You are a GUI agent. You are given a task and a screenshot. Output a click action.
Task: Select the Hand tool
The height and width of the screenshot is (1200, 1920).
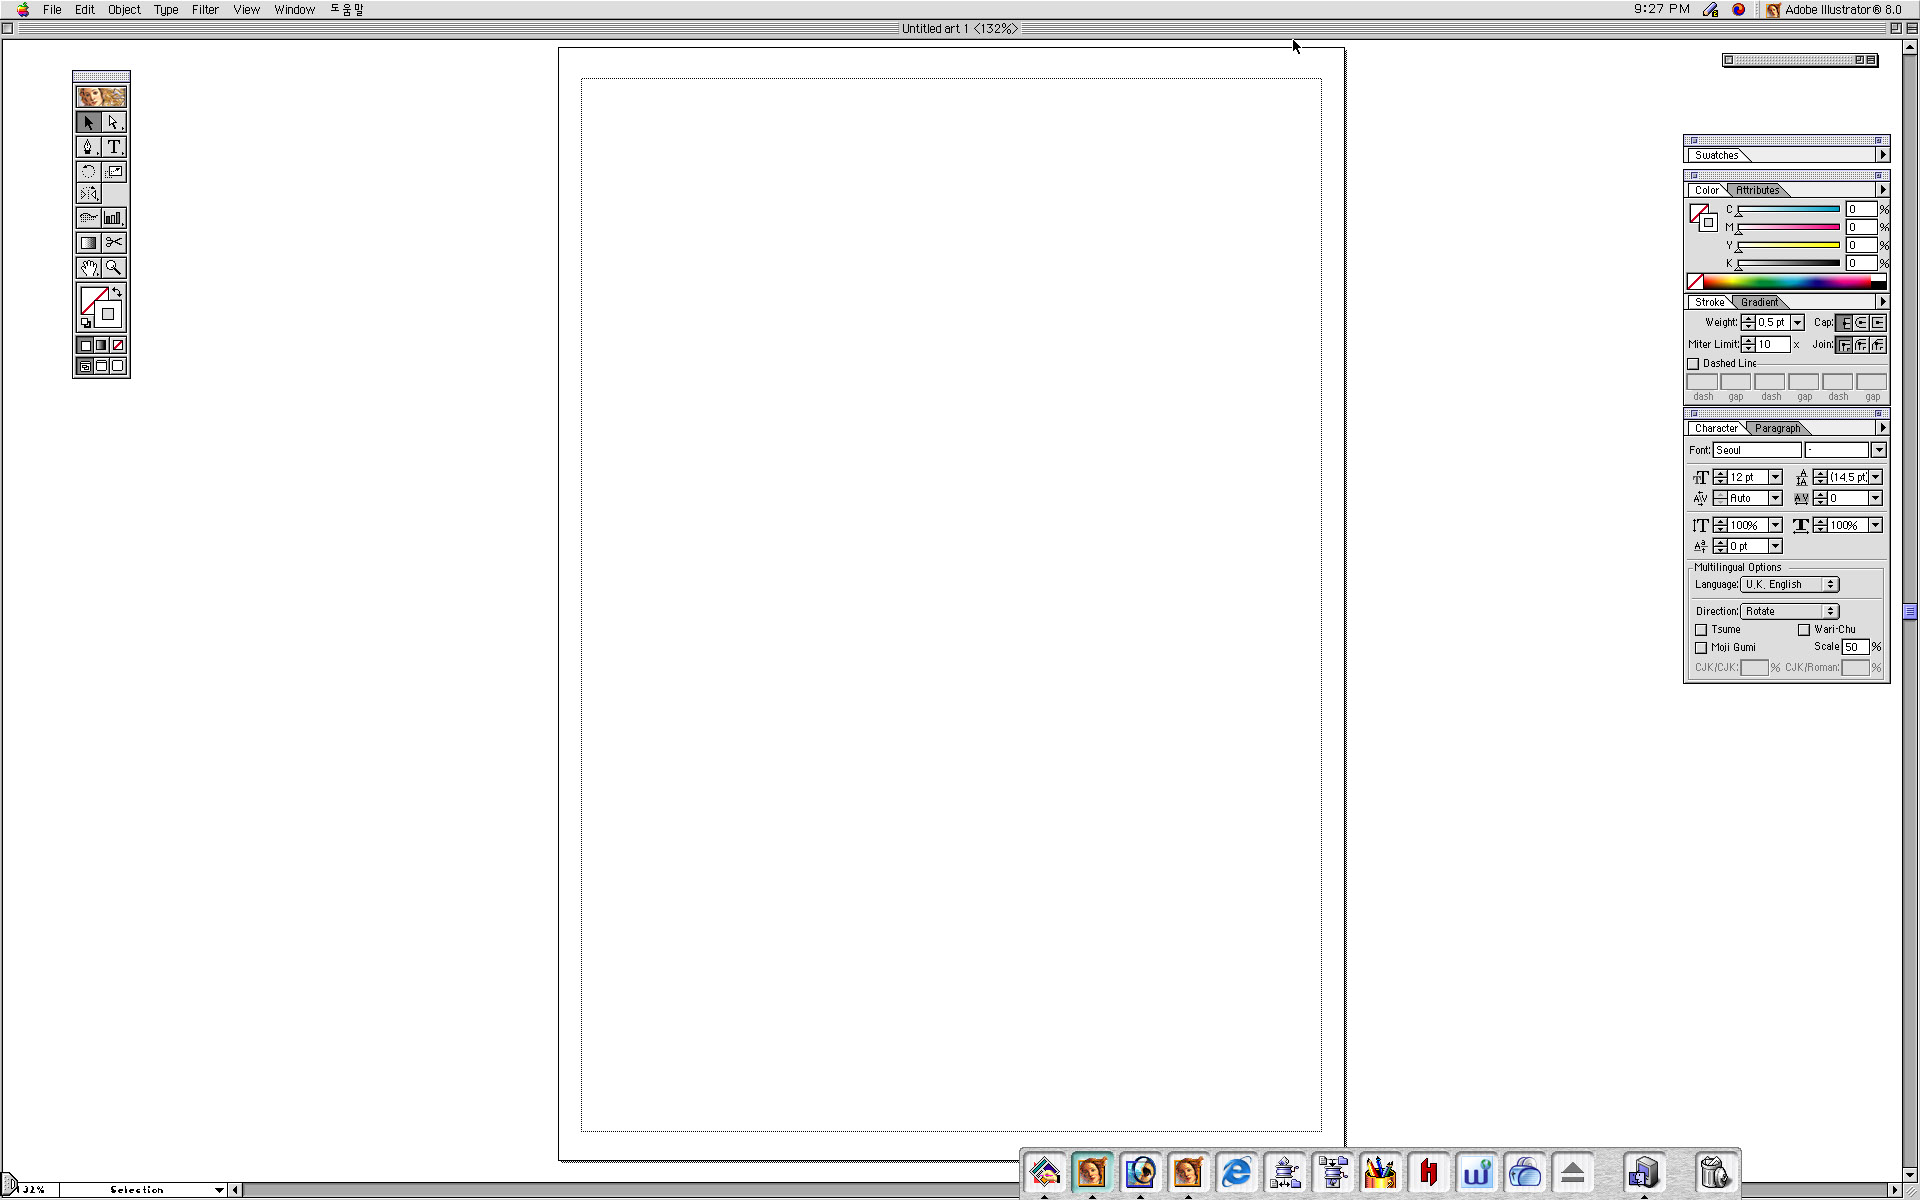pos(88,268)
